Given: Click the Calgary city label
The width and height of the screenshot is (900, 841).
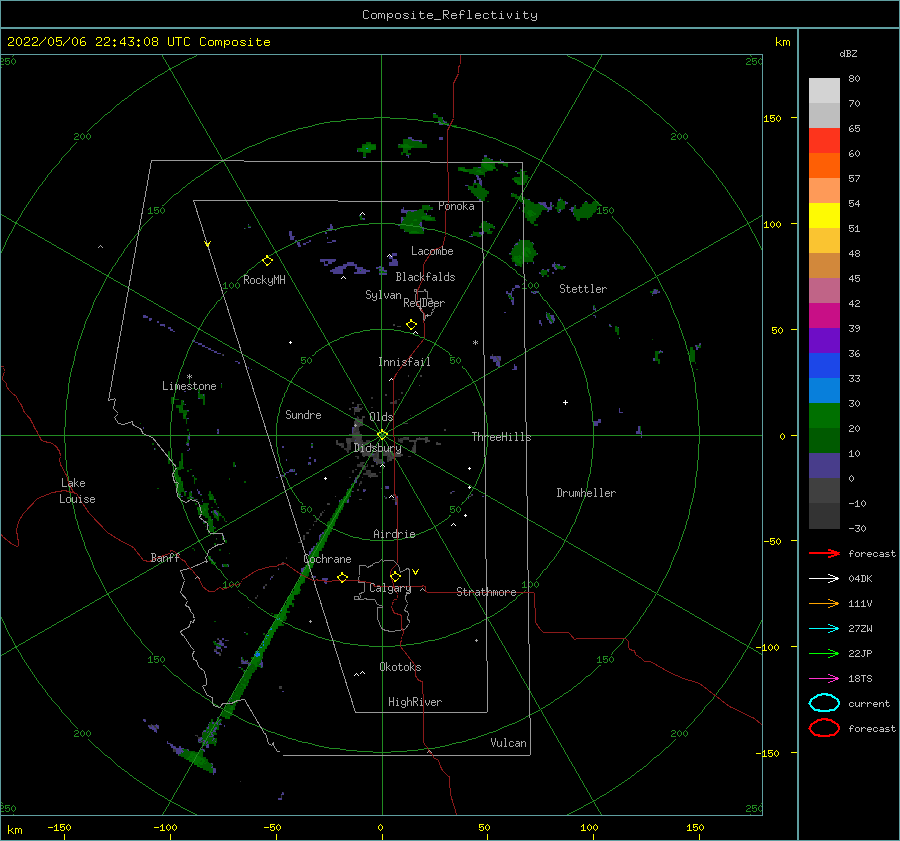Looking at the screenshot, I should (x=390, y=588).
